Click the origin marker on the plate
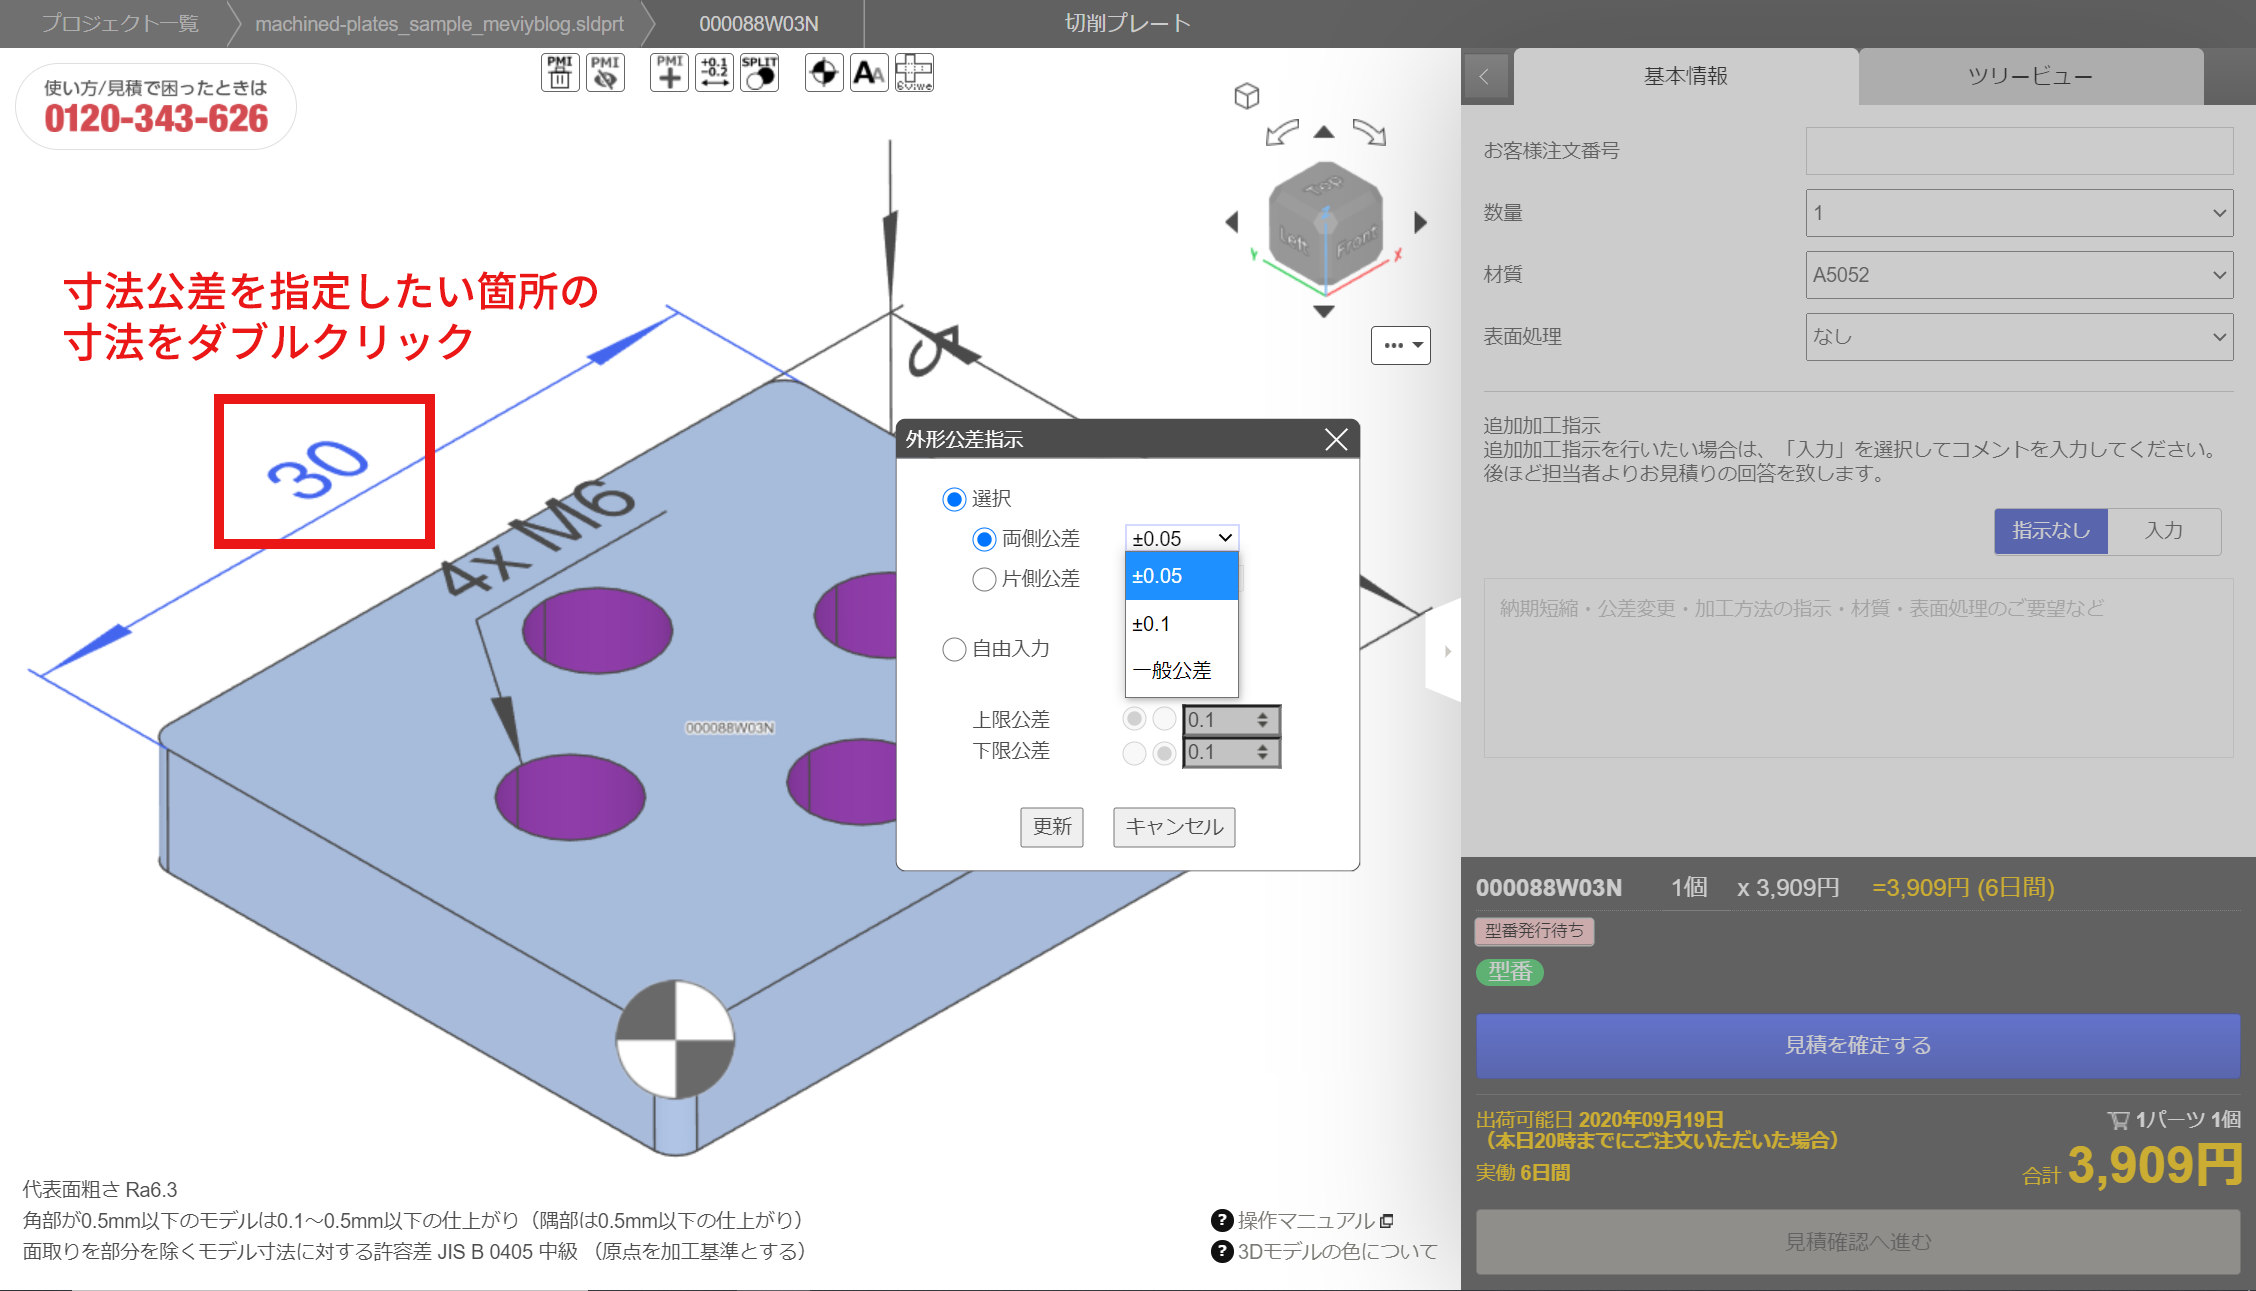Viewport: 2256px width, 1291px height. tap(675, 1040)
